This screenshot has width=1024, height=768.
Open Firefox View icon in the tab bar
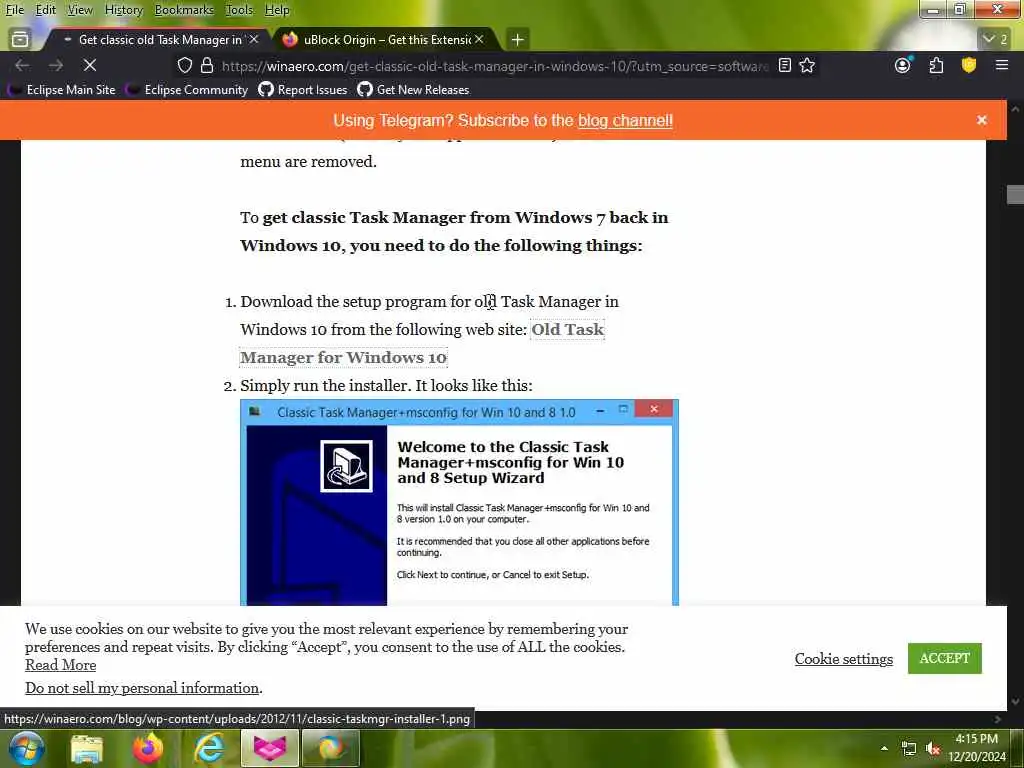(20, 39)
